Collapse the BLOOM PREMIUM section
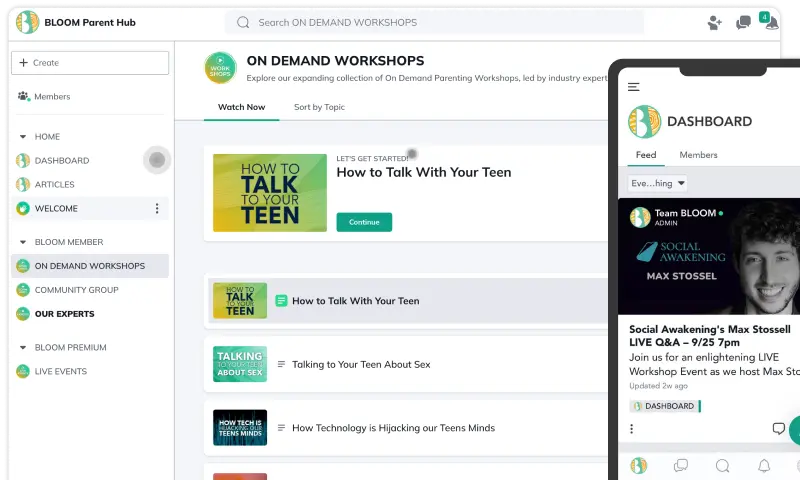The image size is (800, 480). (23, 348)
